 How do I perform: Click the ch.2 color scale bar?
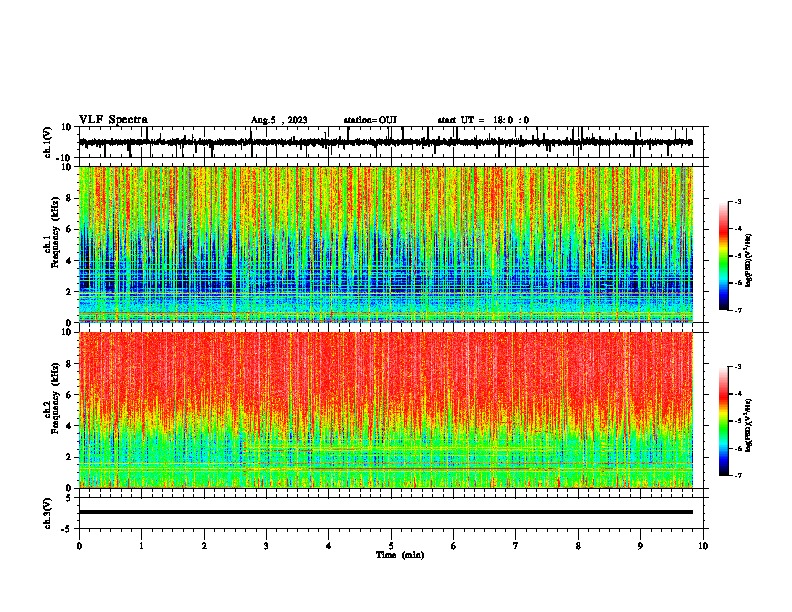click(x=724, y=421)
